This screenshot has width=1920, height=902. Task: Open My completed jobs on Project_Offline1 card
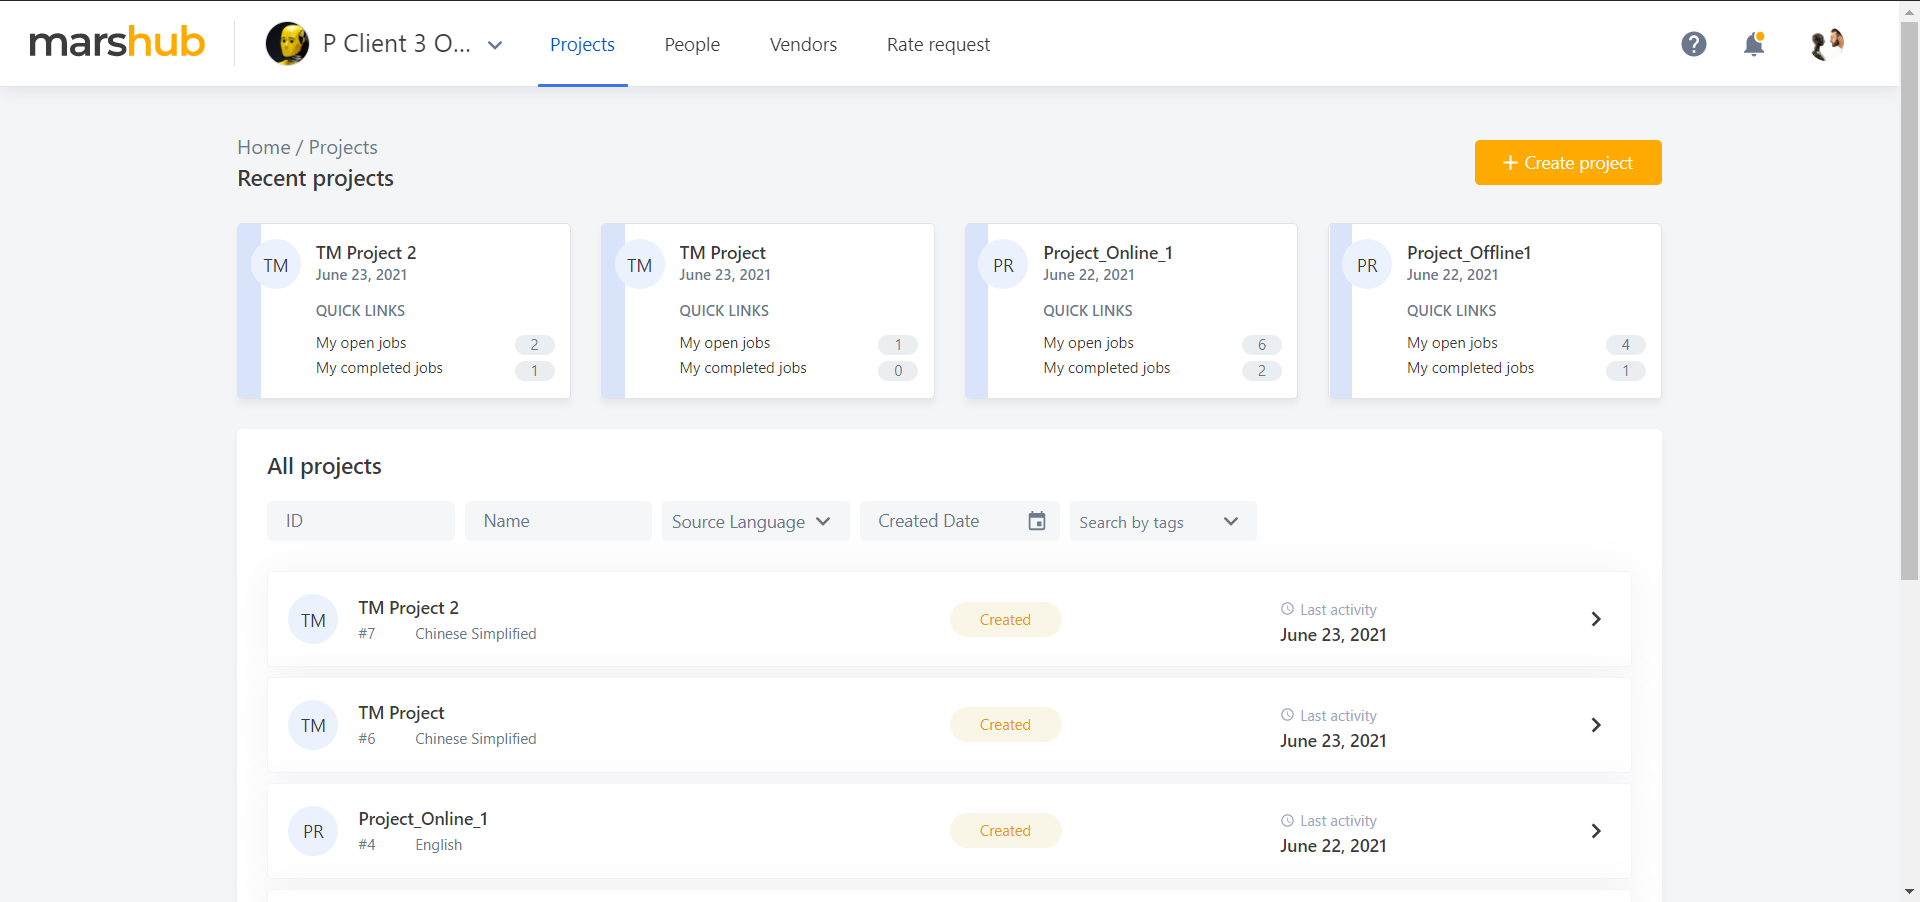tap(1470, 368)
